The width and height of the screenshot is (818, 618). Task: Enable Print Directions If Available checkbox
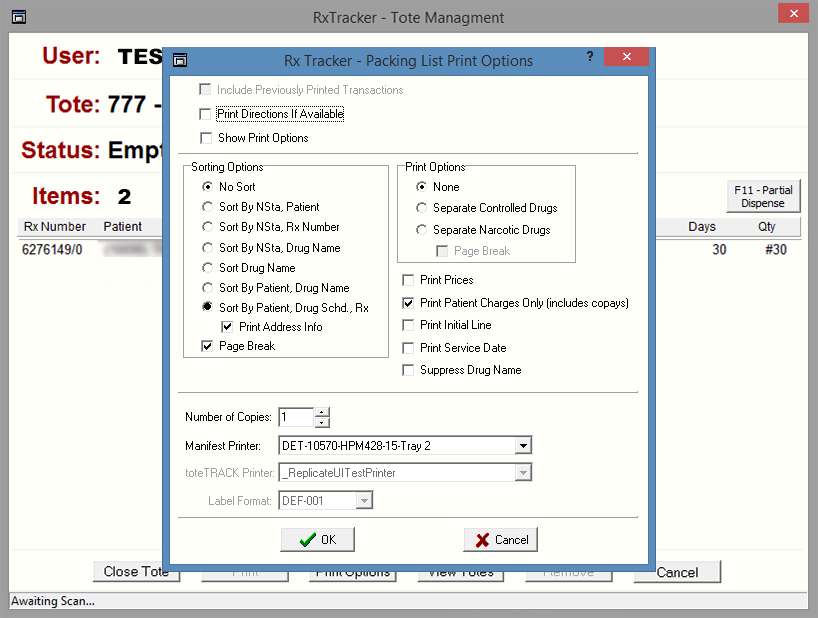pos(206,115)
